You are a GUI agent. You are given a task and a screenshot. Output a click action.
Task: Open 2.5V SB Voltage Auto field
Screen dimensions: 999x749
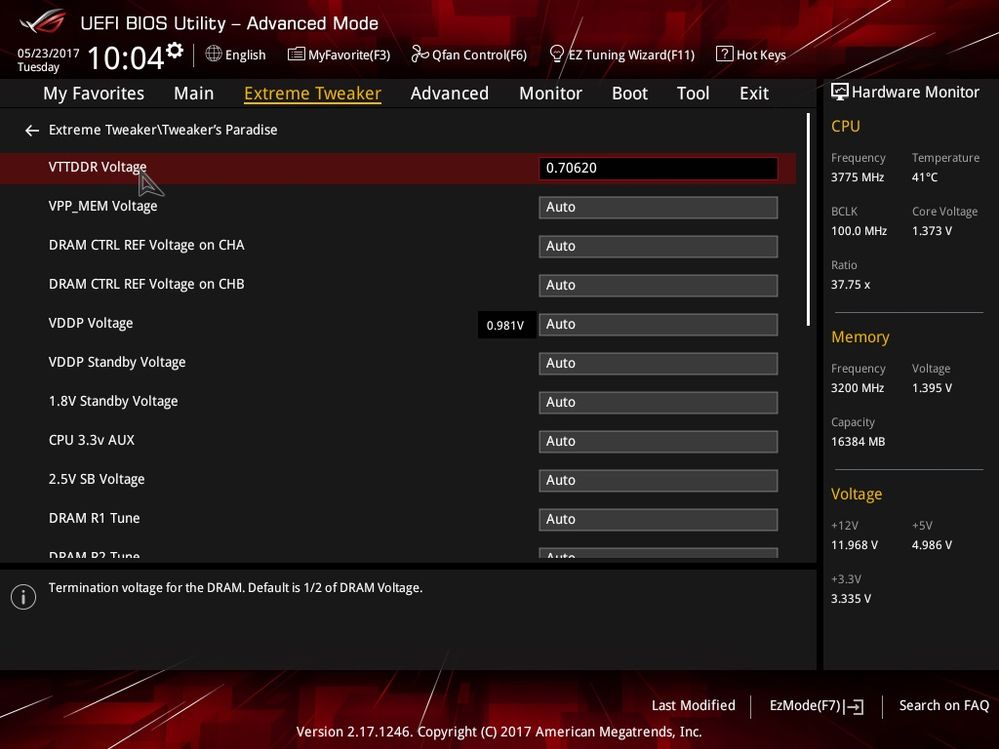coord(658,480)
